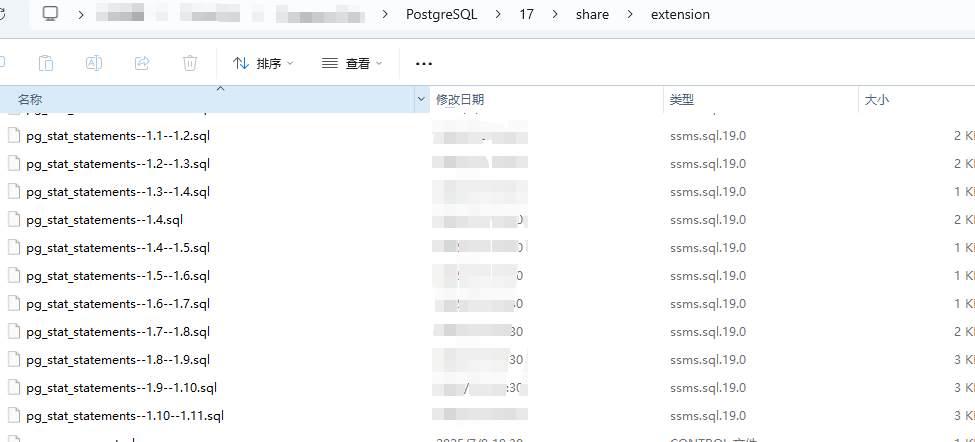Click file icon of pg_stat_statements--1.9--1.10.sql
975x442 pixels.
[x=14, y=387]
